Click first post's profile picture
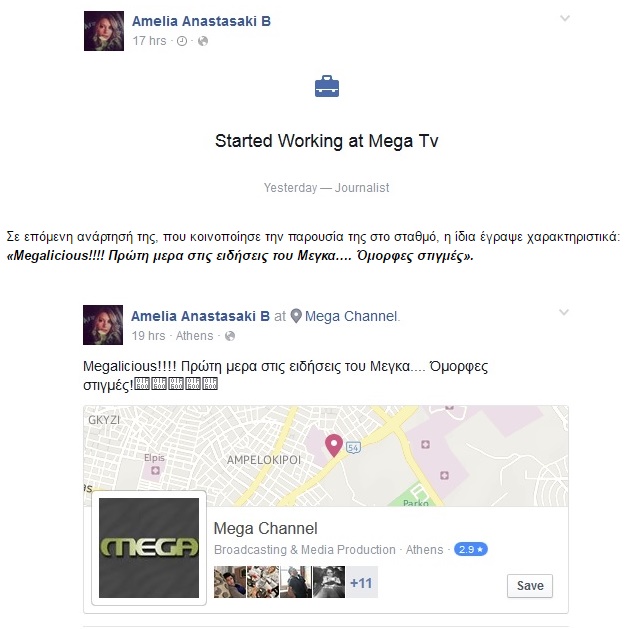Image resolution: width=627 pixels, height=629 pixels. click(104, 31)
